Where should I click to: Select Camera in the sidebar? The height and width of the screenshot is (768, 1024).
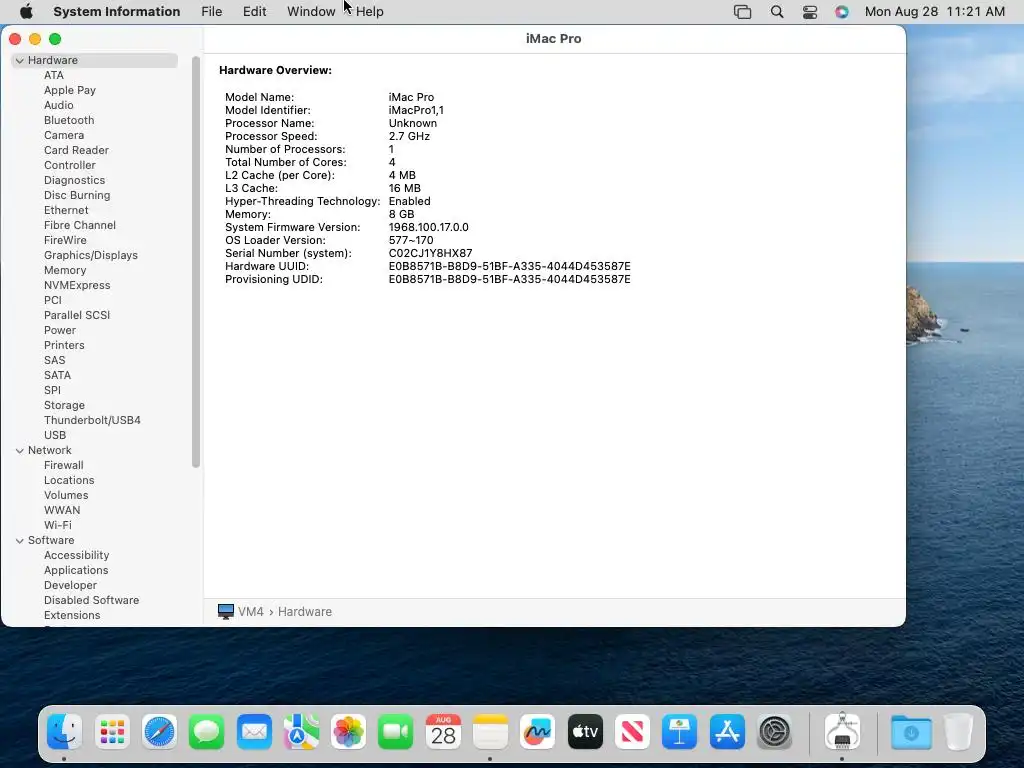[x=64, y=135]
